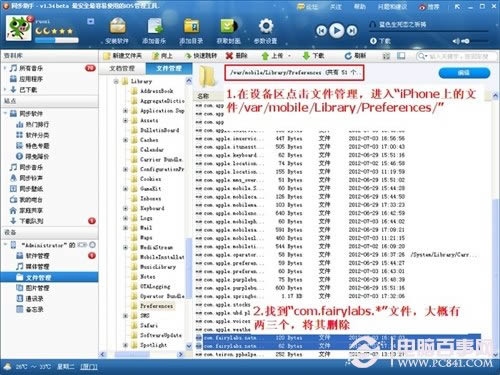Open 快速跳转 quick jump
The width and height of the screenshot is (500, 375).
click(x=201, y=56)
